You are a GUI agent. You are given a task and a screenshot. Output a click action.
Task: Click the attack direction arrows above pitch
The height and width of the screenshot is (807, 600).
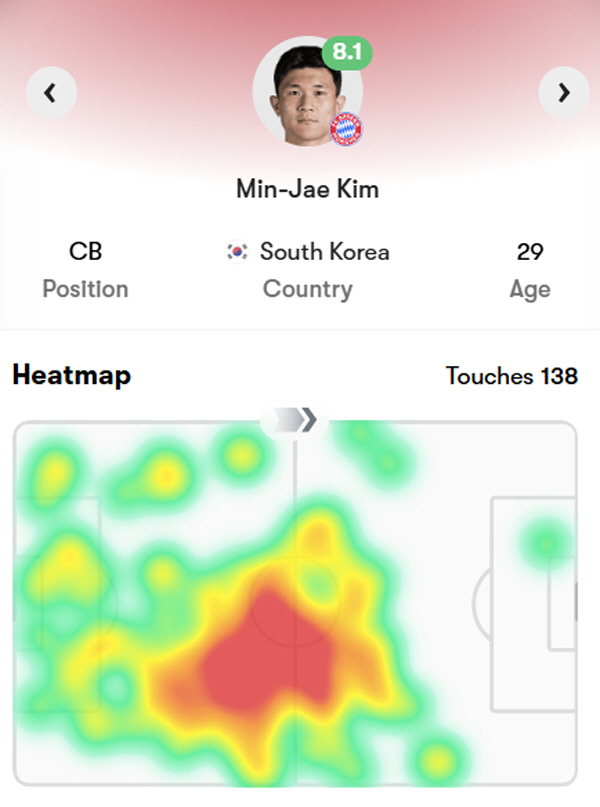click(x=295, y=420)
